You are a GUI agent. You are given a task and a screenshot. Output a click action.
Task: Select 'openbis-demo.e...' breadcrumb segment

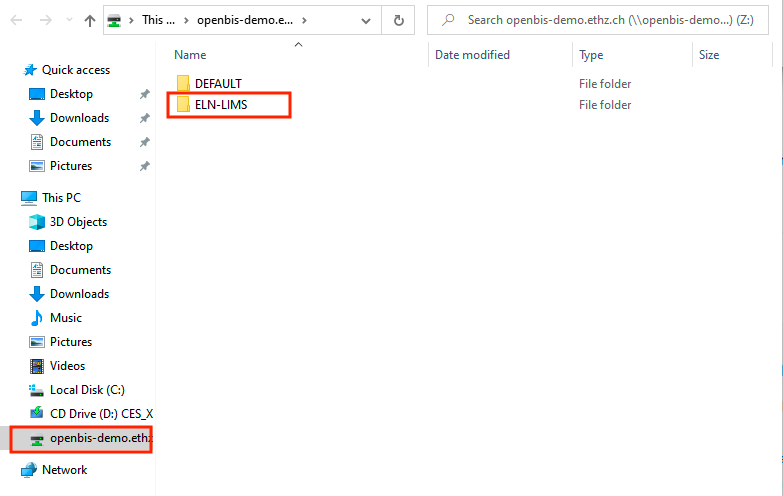(245, 20)
